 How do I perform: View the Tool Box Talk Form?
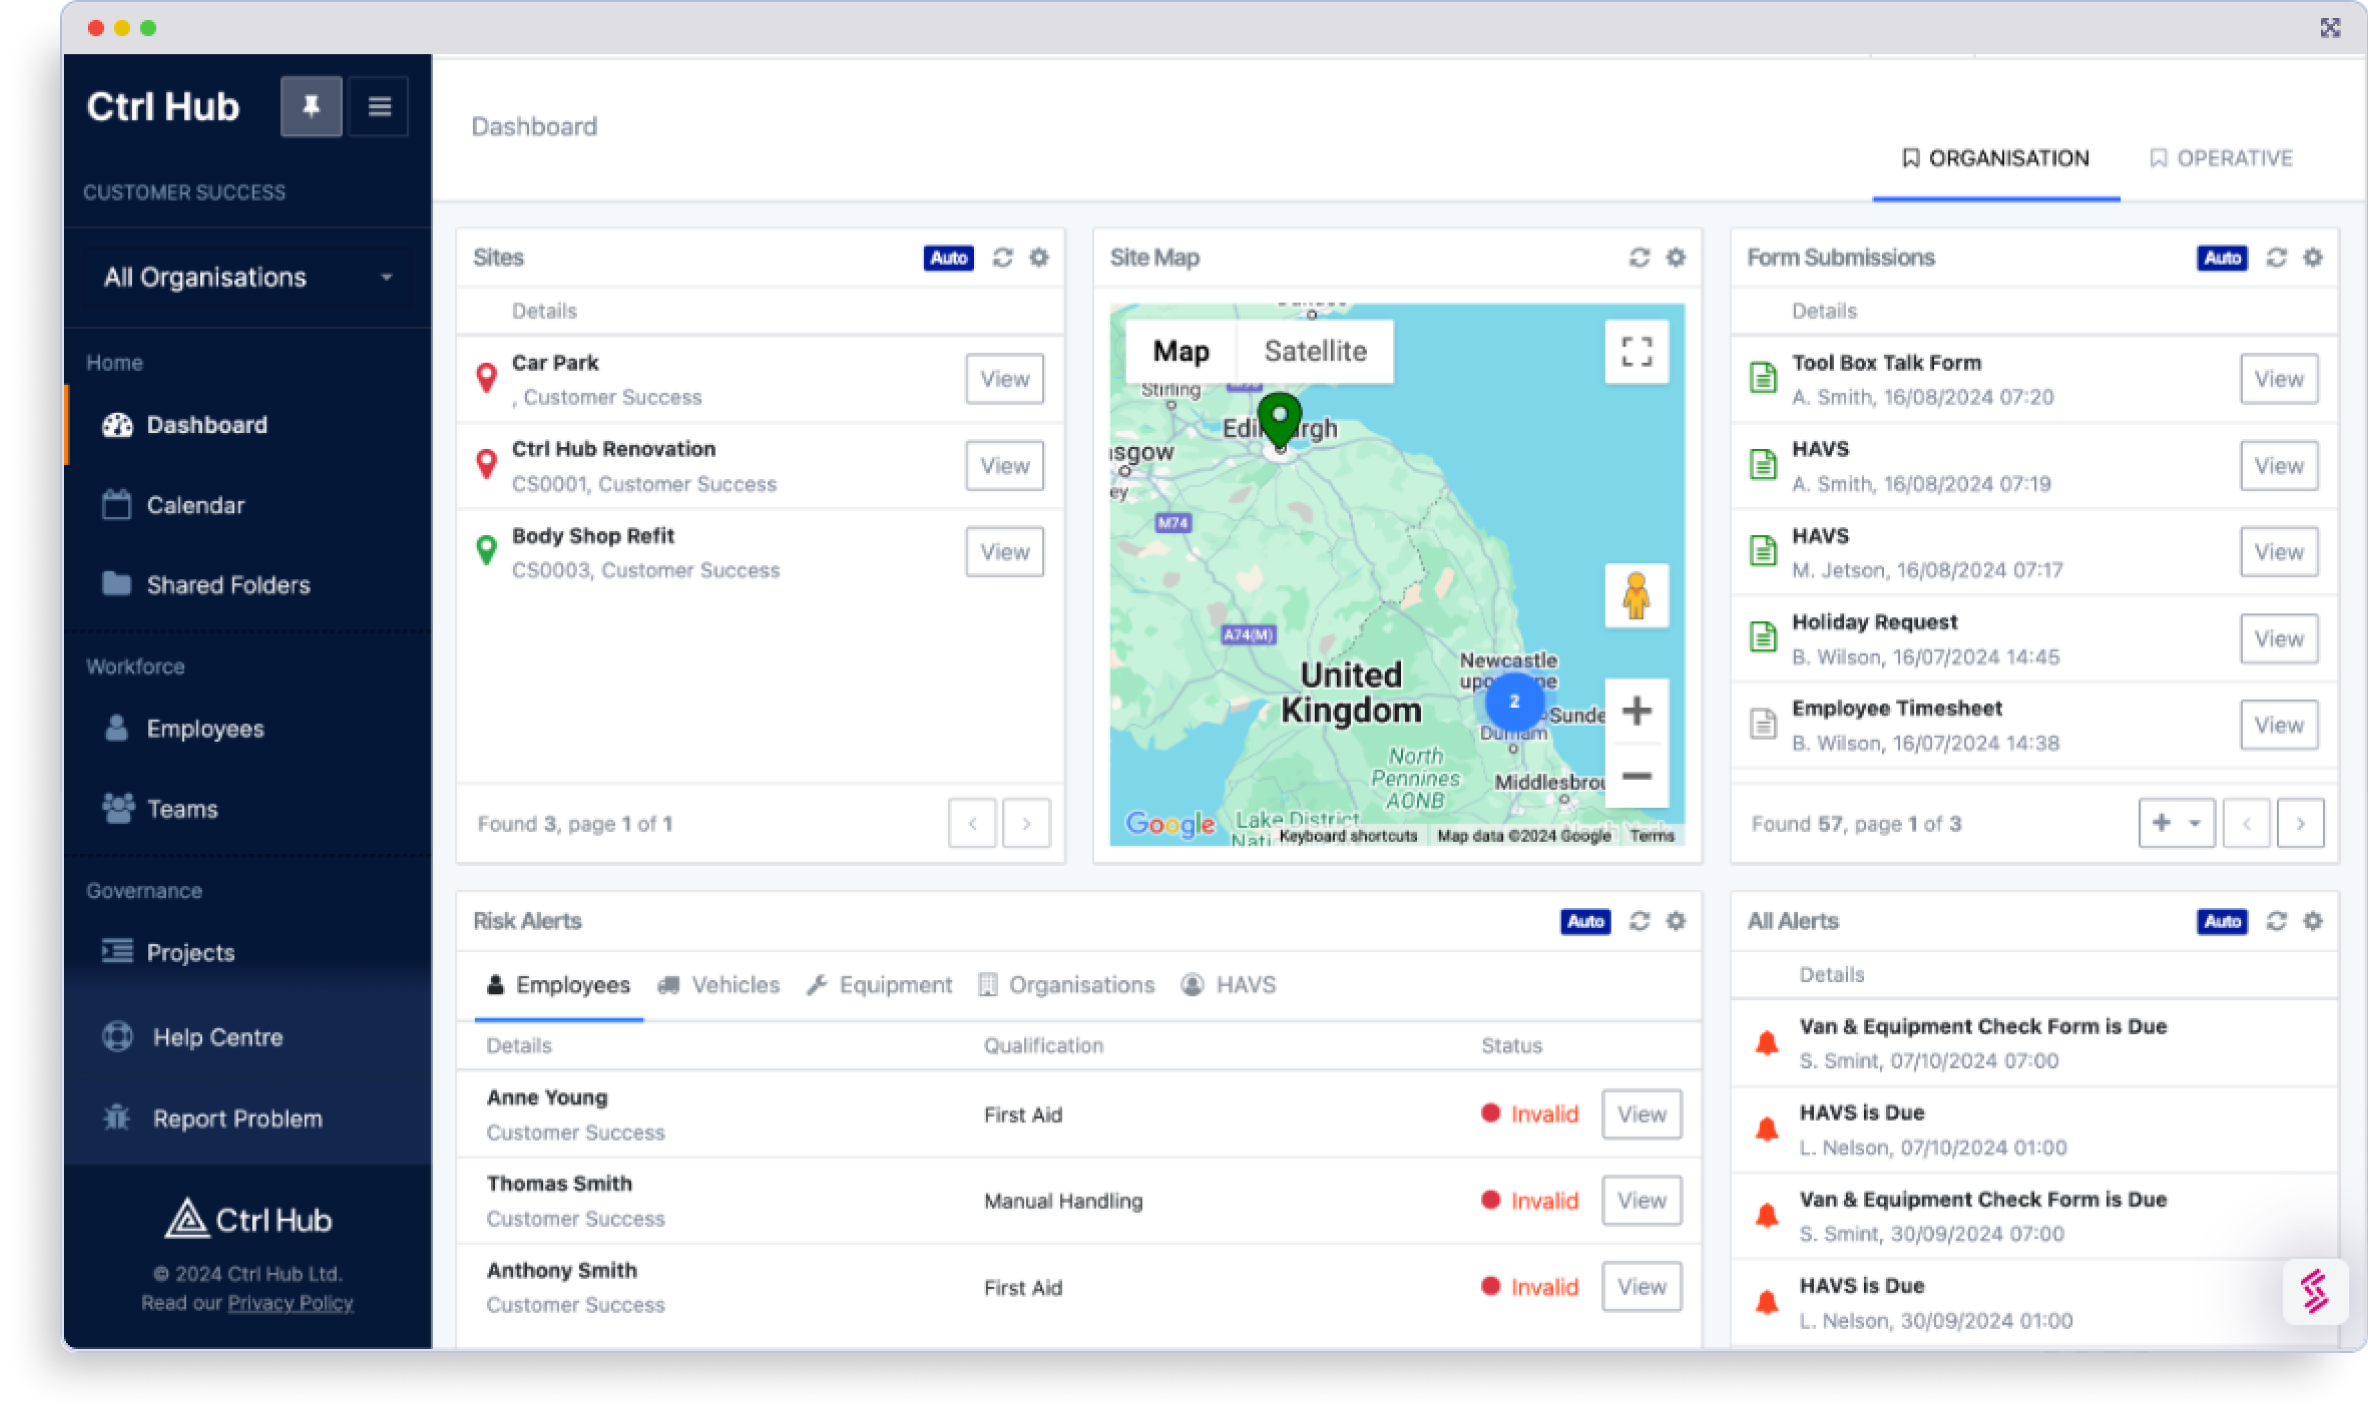click(2279, 379)
